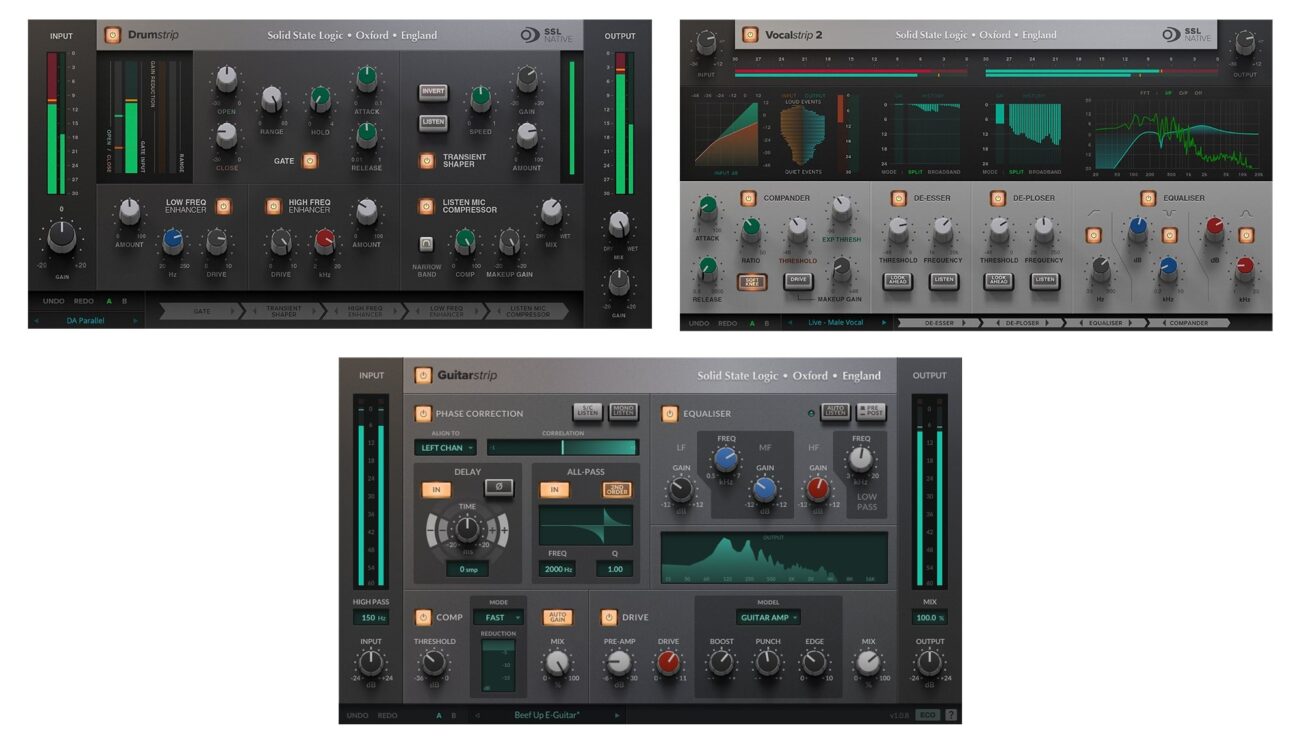Screen dimensions: 1300x749
Task: Bypass the Listen Mic Compressor section
Action: 427,206
